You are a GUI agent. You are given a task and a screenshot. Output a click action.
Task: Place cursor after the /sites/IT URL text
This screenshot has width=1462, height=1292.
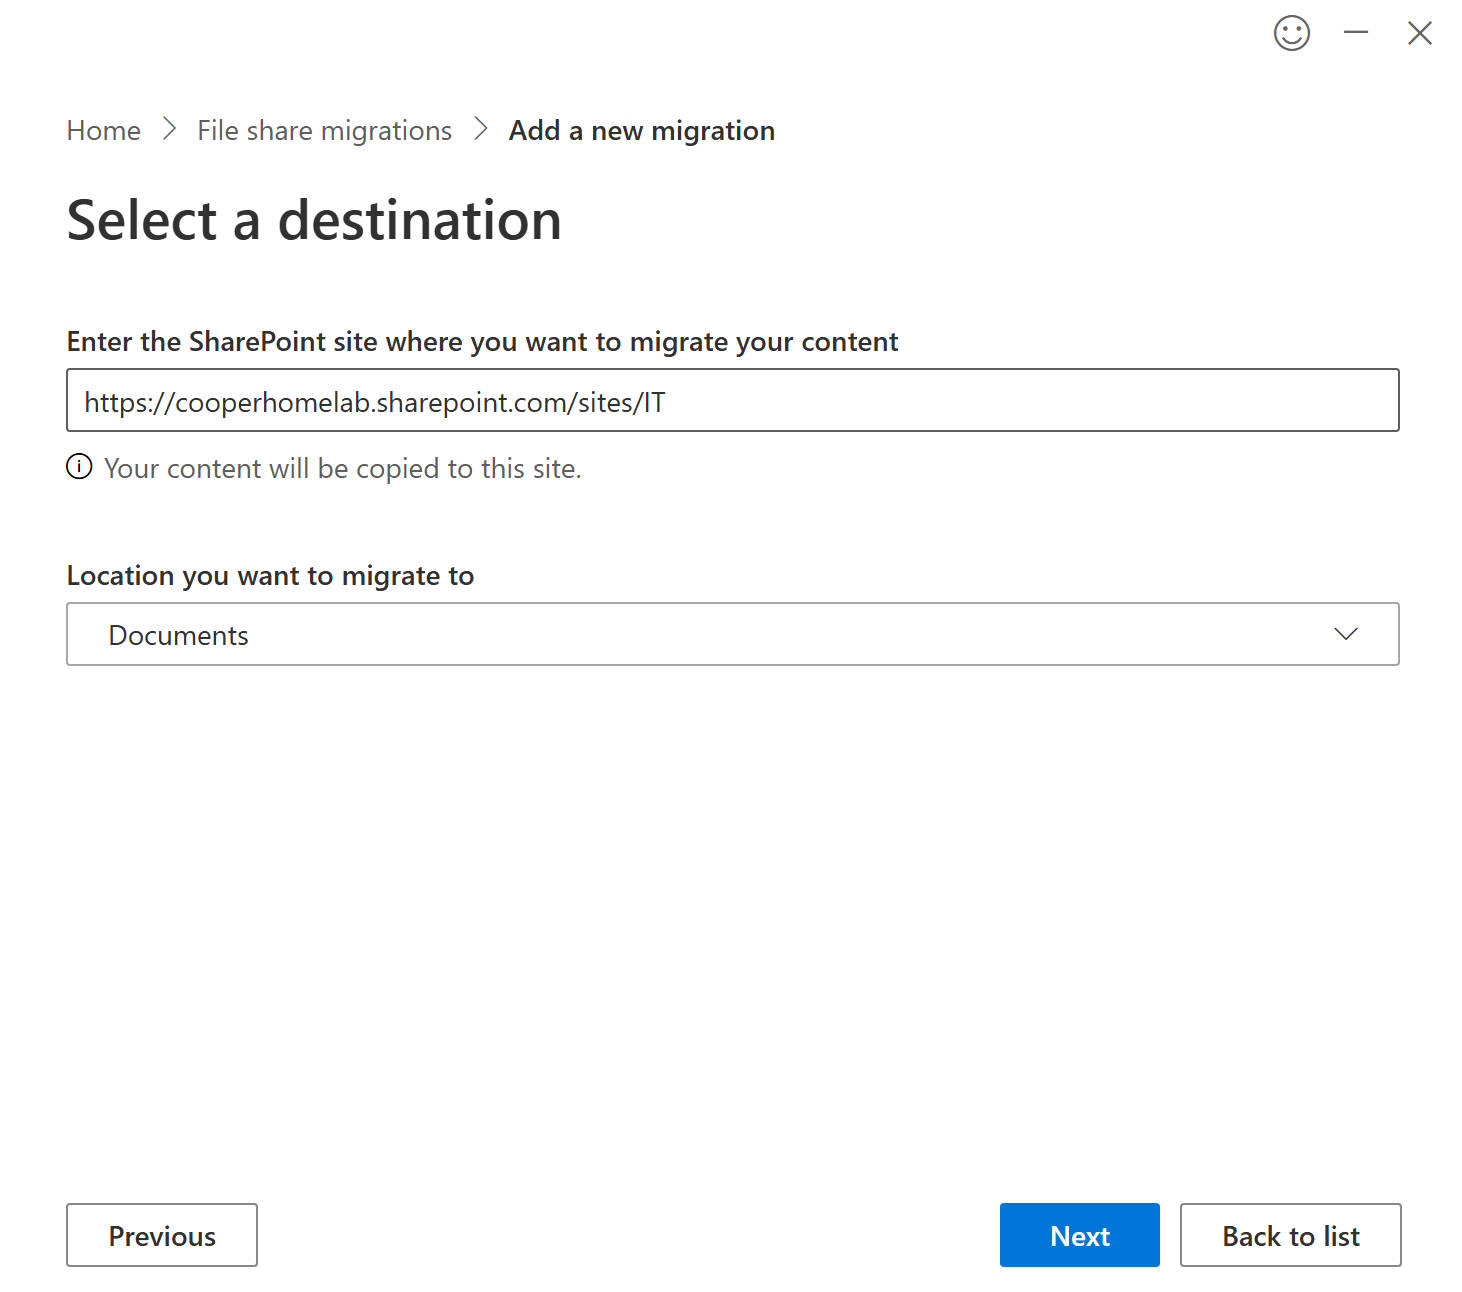(667, 402)
